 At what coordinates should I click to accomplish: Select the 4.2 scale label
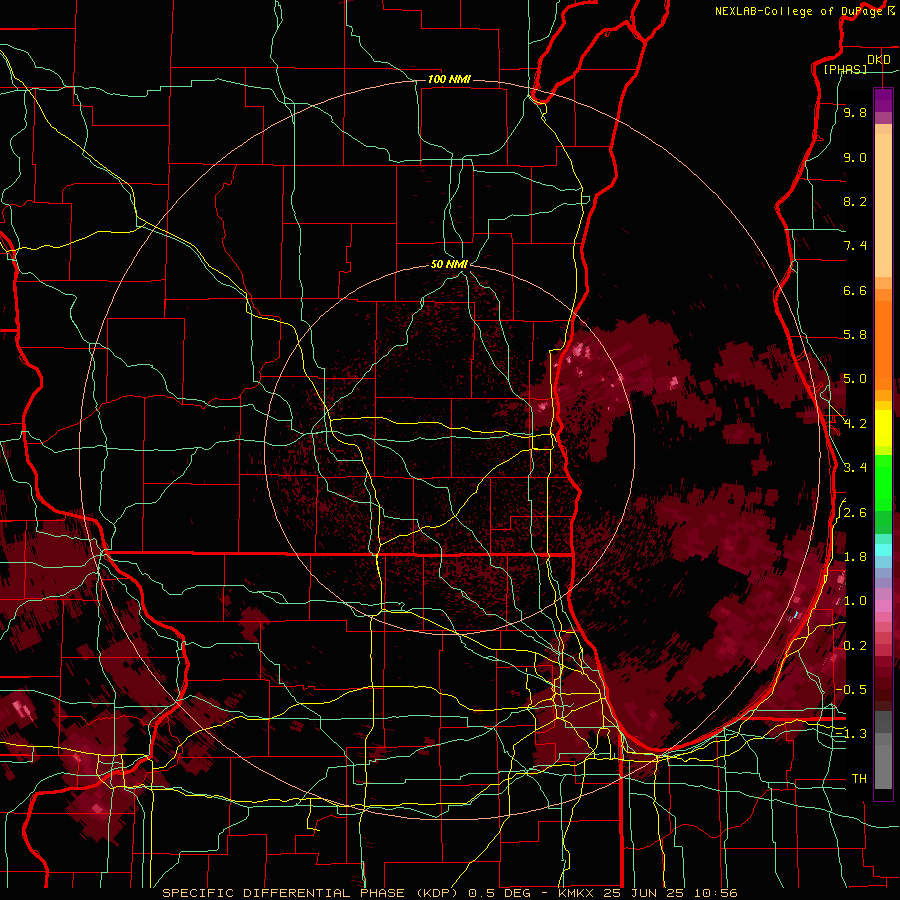tap(855, 424)
